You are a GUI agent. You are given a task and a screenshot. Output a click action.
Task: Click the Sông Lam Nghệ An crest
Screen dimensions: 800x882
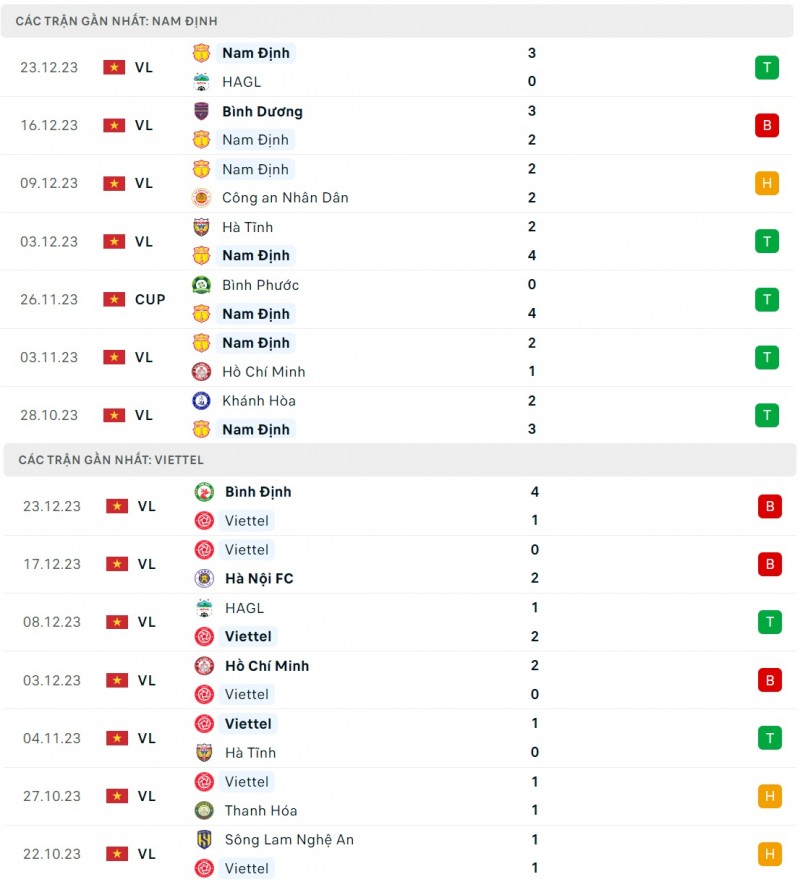click(x=204, y=840)
